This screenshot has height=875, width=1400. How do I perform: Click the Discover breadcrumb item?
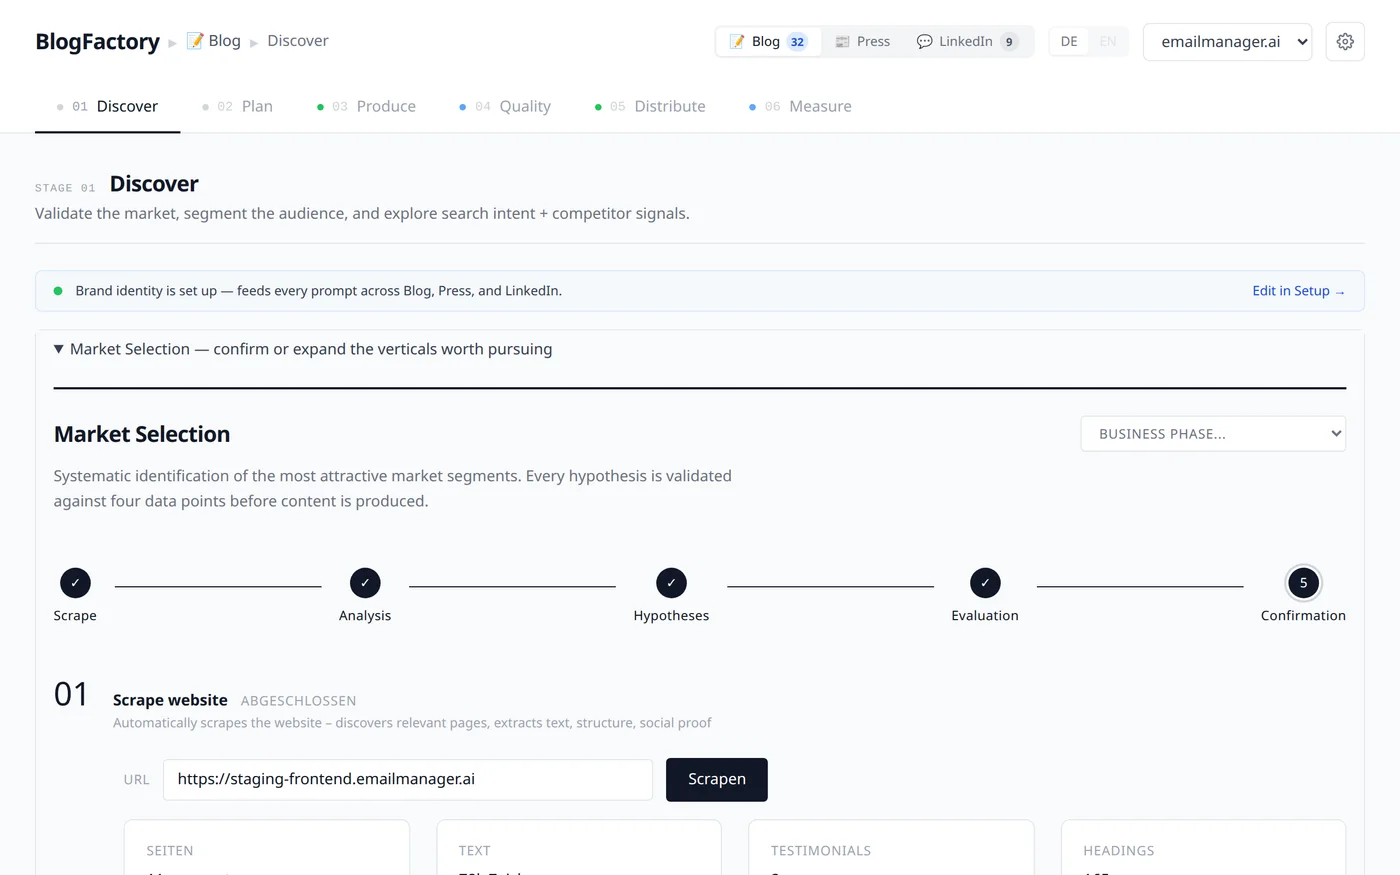pyautogui.click(x=298, y=41)
